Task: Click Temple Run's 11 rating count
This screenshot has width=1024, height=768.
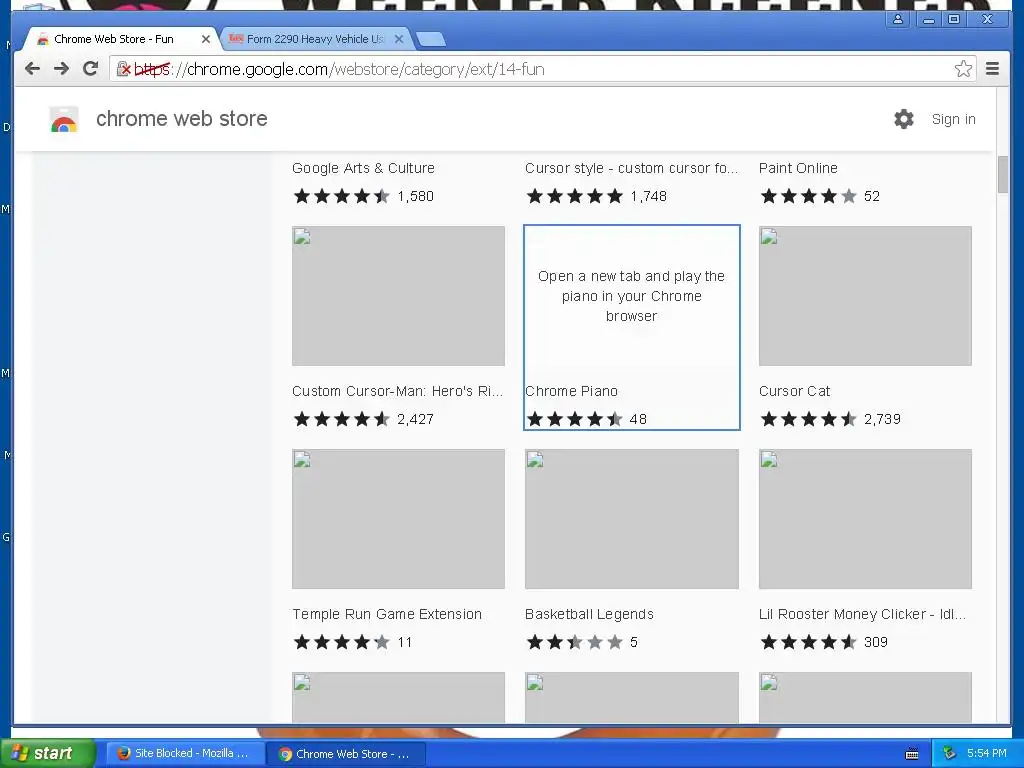Action: (x=405, y=642)
